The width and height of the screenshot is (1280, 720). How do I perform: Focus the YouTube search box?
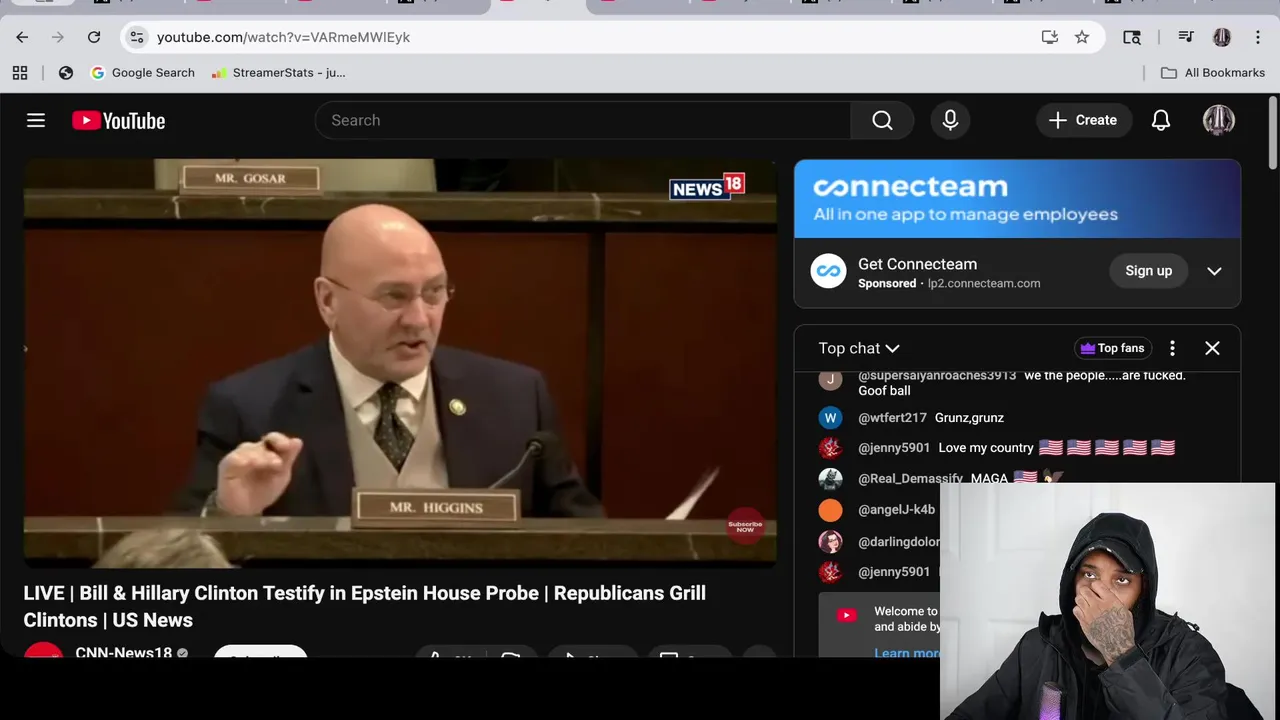pyautogui.click(x=583, y=120)
